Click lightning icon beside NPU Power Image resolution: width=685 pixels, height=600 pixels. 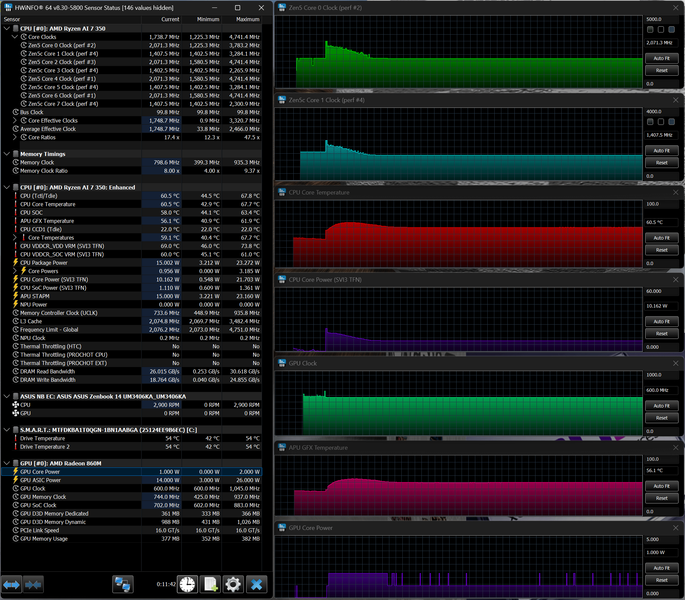click(x=16, y=304)
